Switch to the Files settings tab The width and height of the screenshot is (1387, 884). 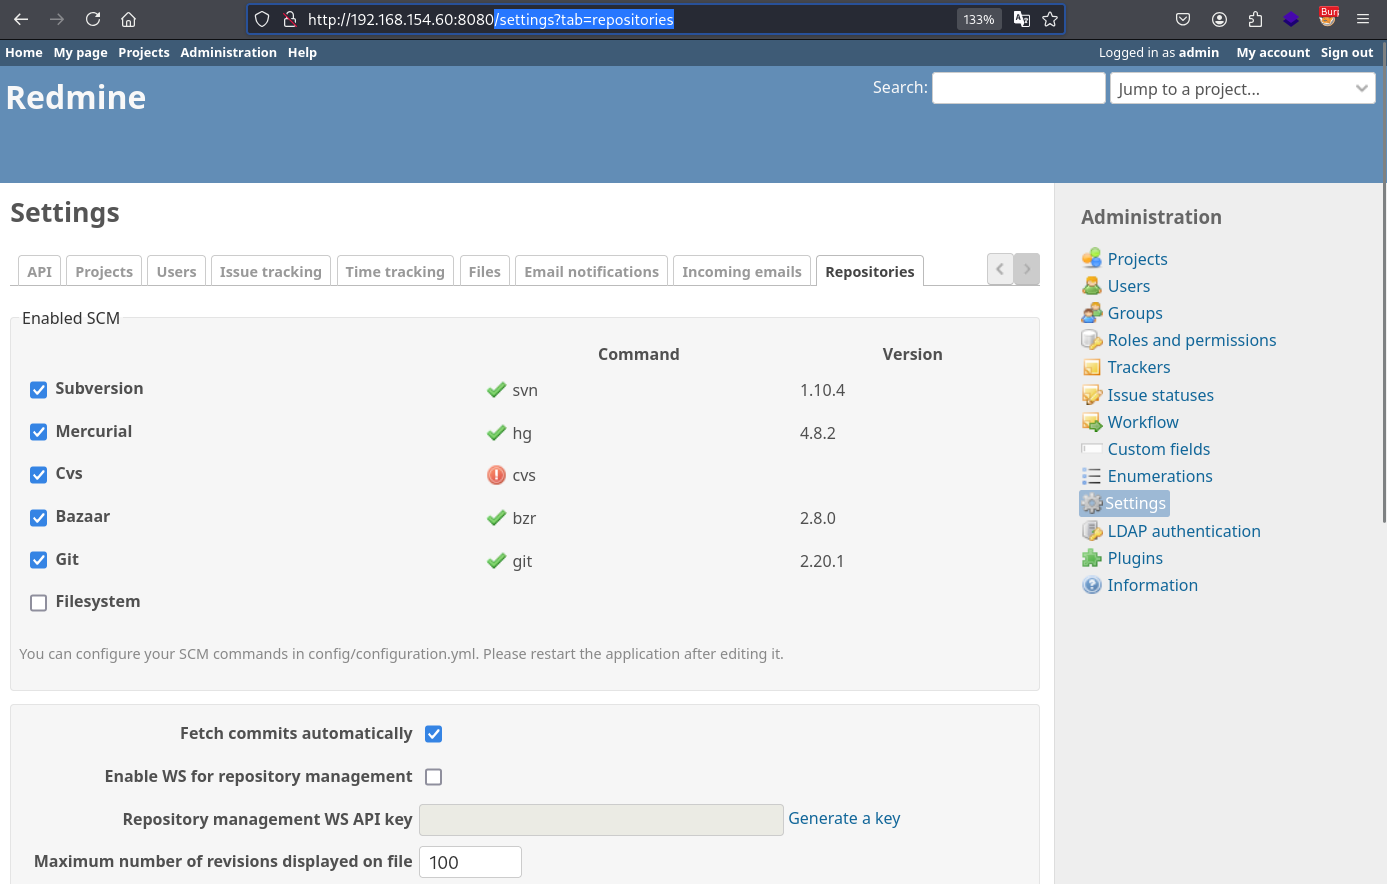pyautogui.click(x=485, y=271)
